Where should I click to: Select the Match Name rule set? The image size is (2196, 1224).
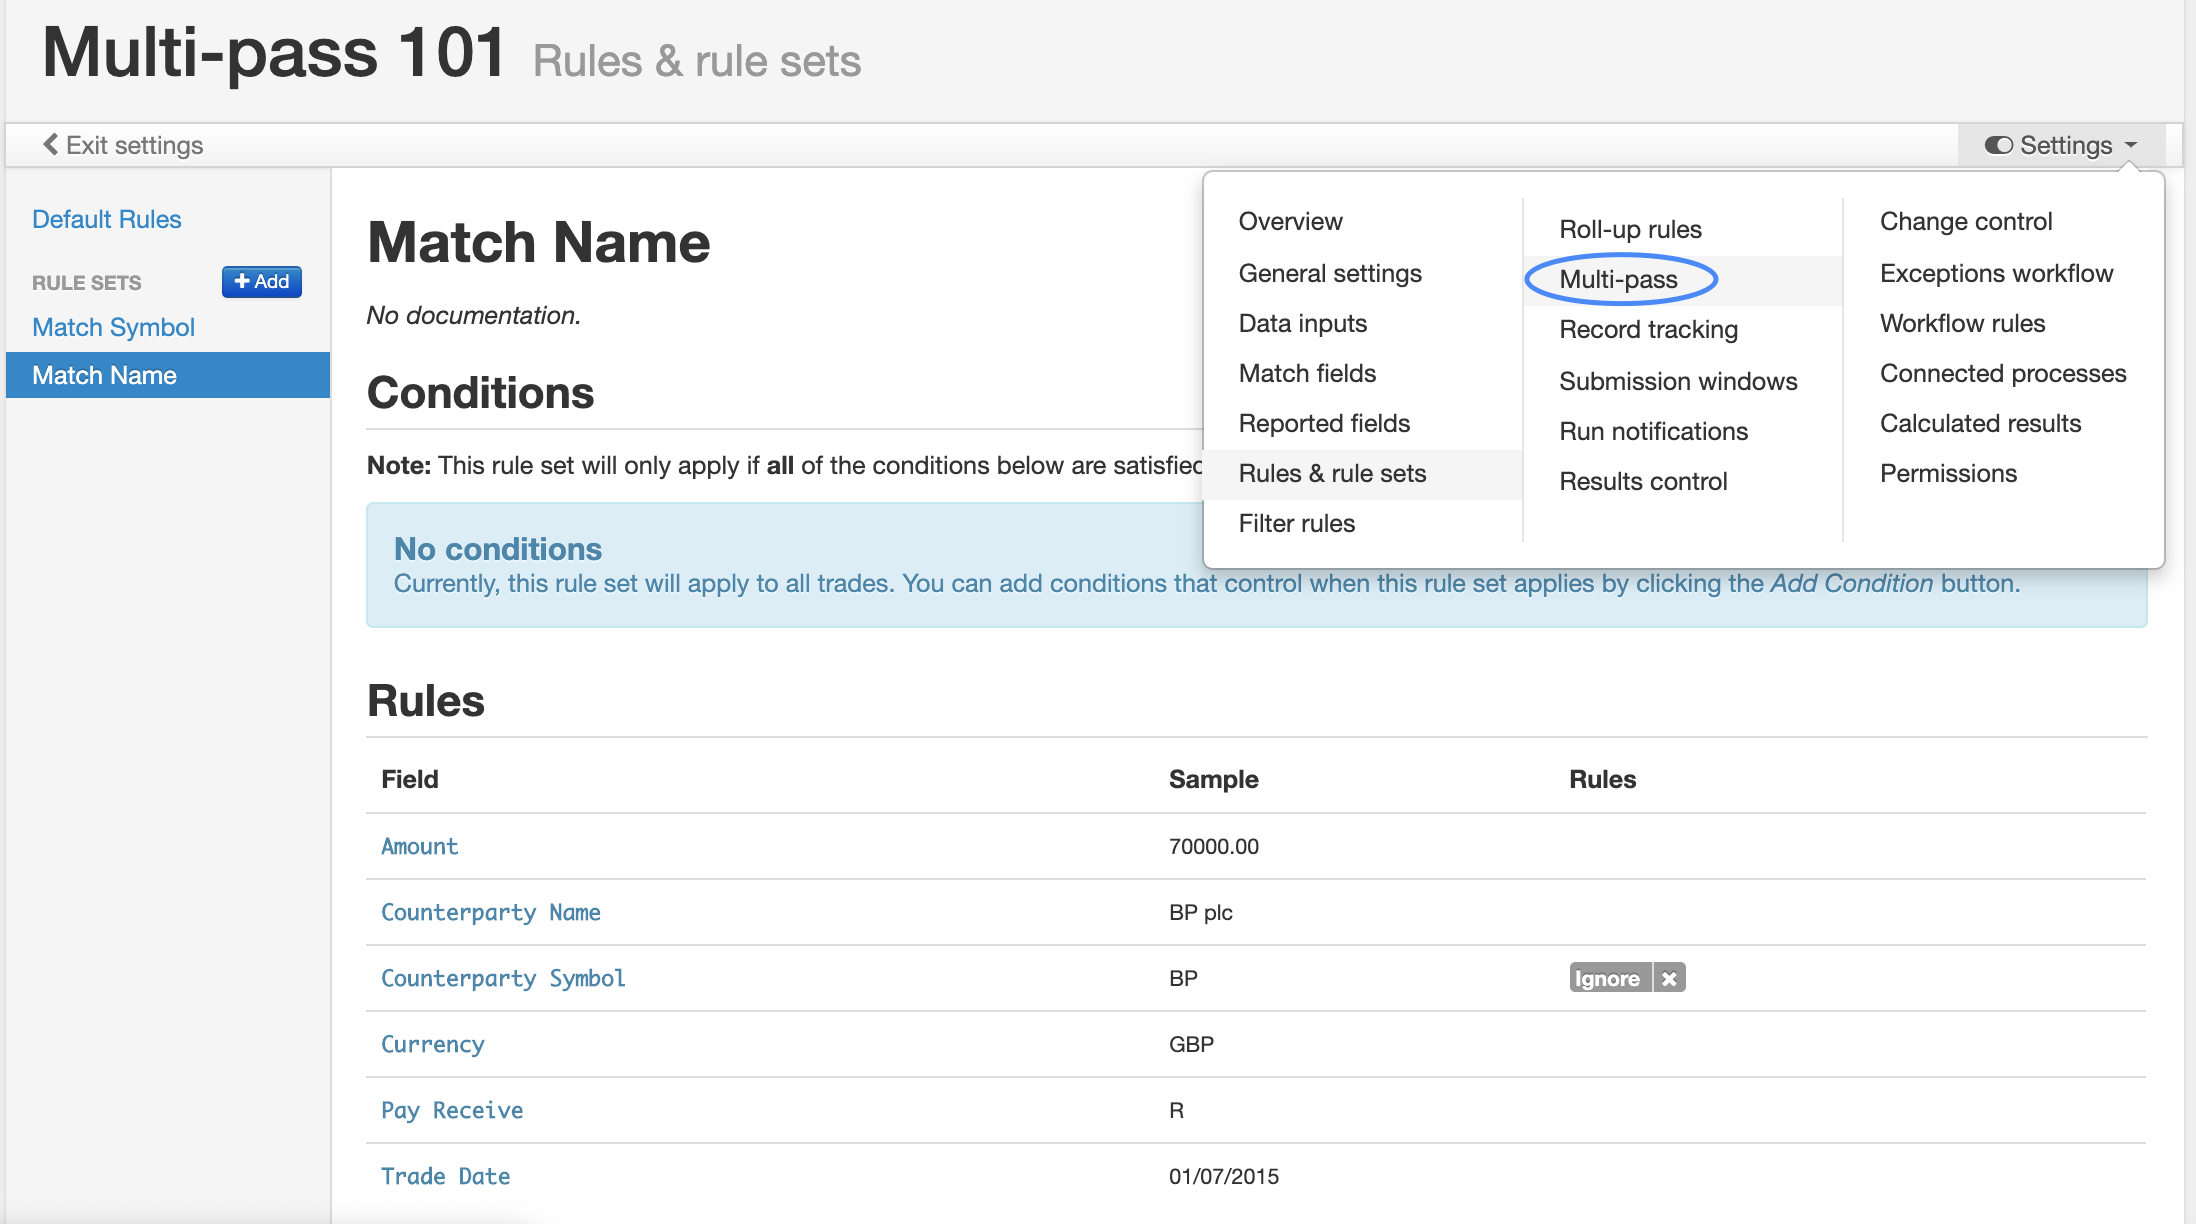click(x=168, y=375)
